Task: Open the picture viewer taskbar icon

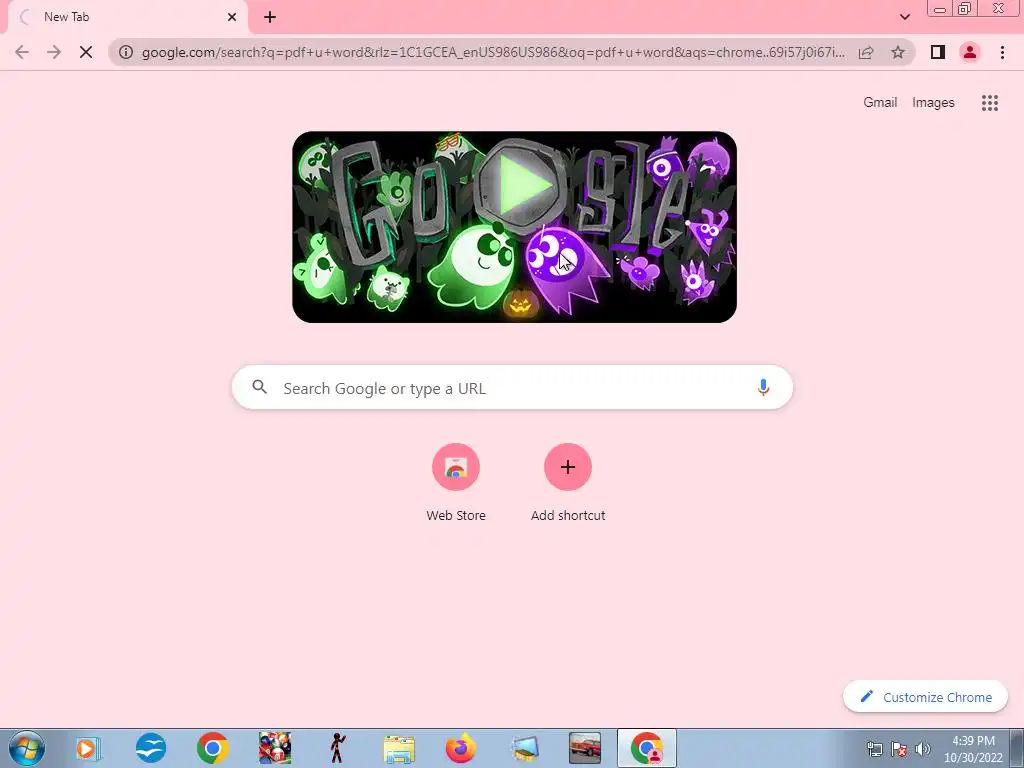Action: [x=523, y=748]
